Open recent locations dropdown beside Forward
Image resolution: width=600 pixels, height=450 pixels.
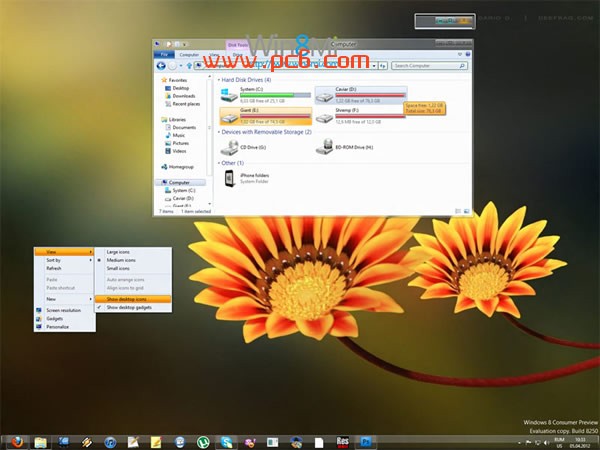181,66
